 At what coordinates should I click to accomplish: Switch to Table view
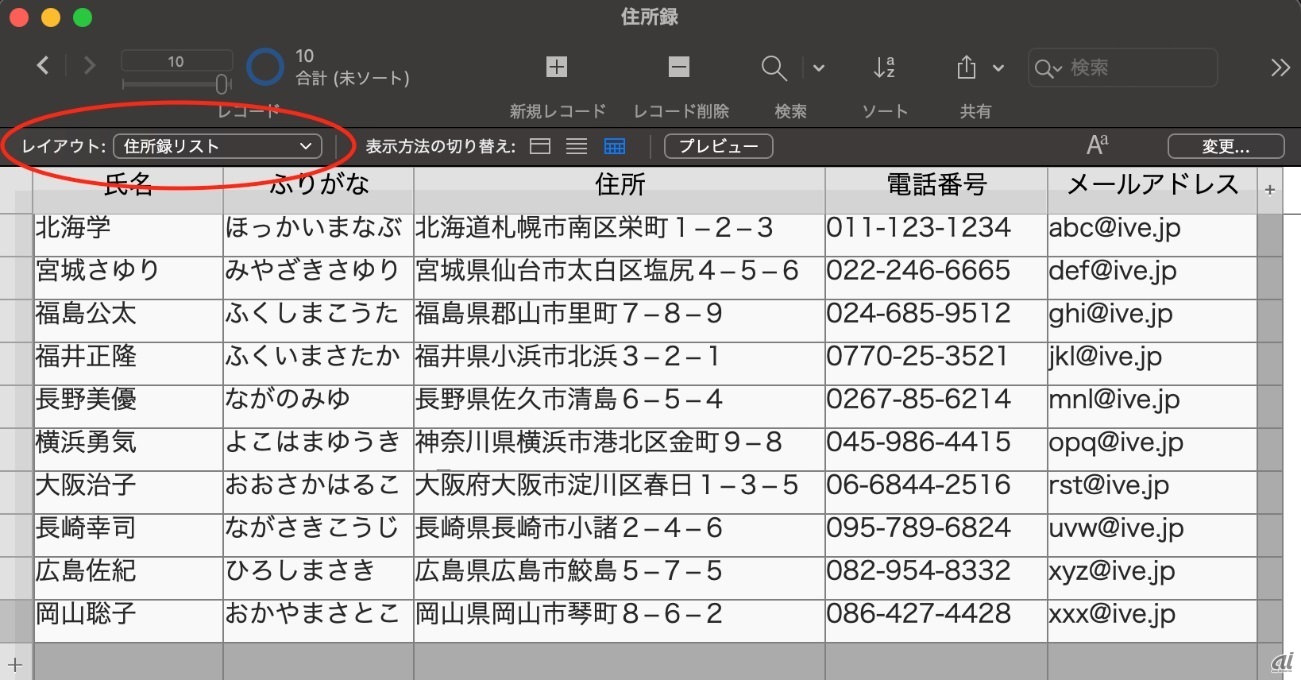(614, 147)
